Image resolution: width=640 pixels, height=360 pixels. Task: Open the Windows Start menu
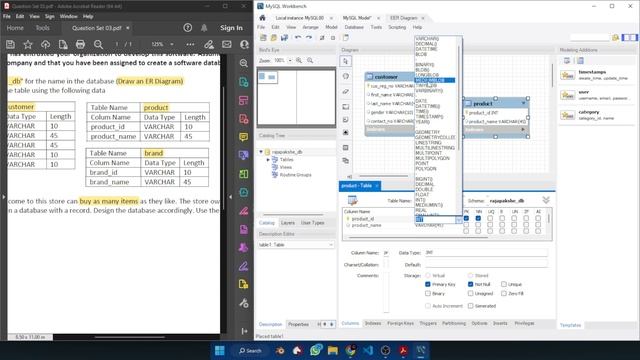coord(220,351)
